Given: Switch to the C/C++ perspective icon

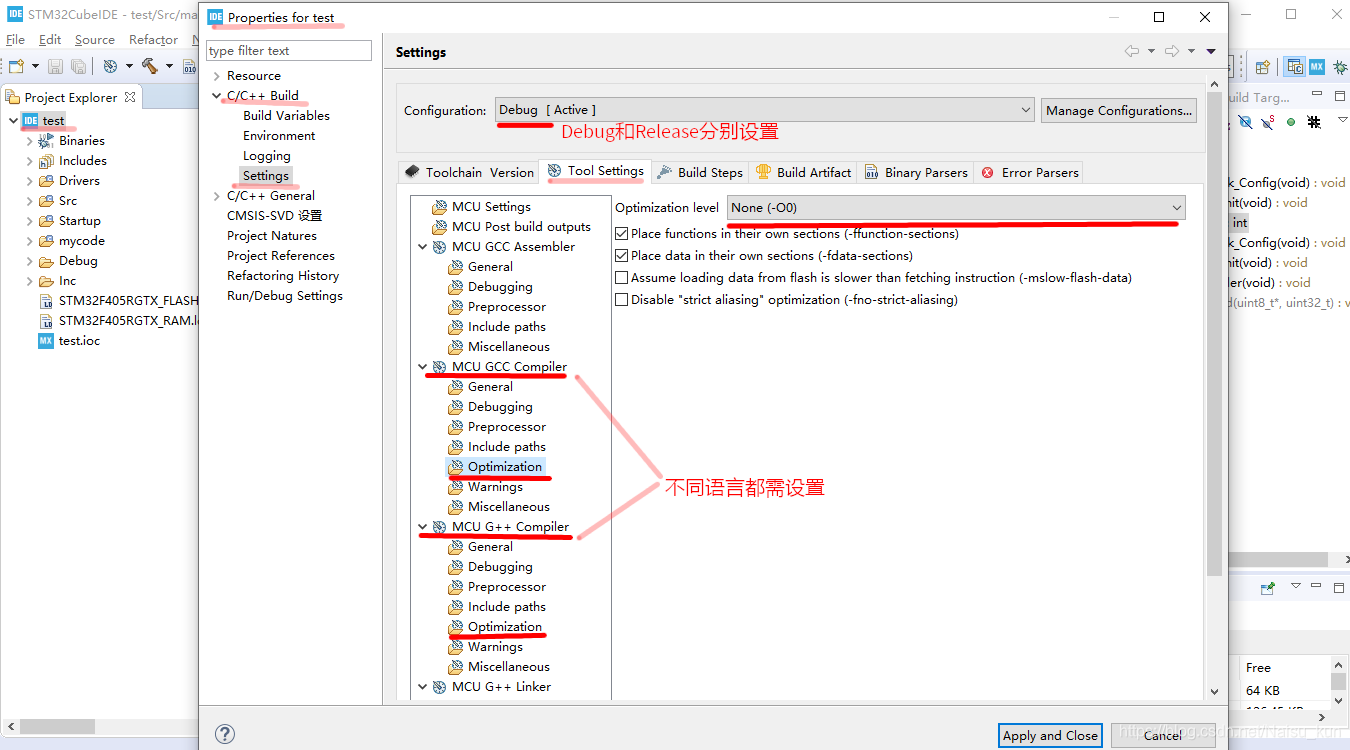Looking at the screenshot, I should (1295, 67).
